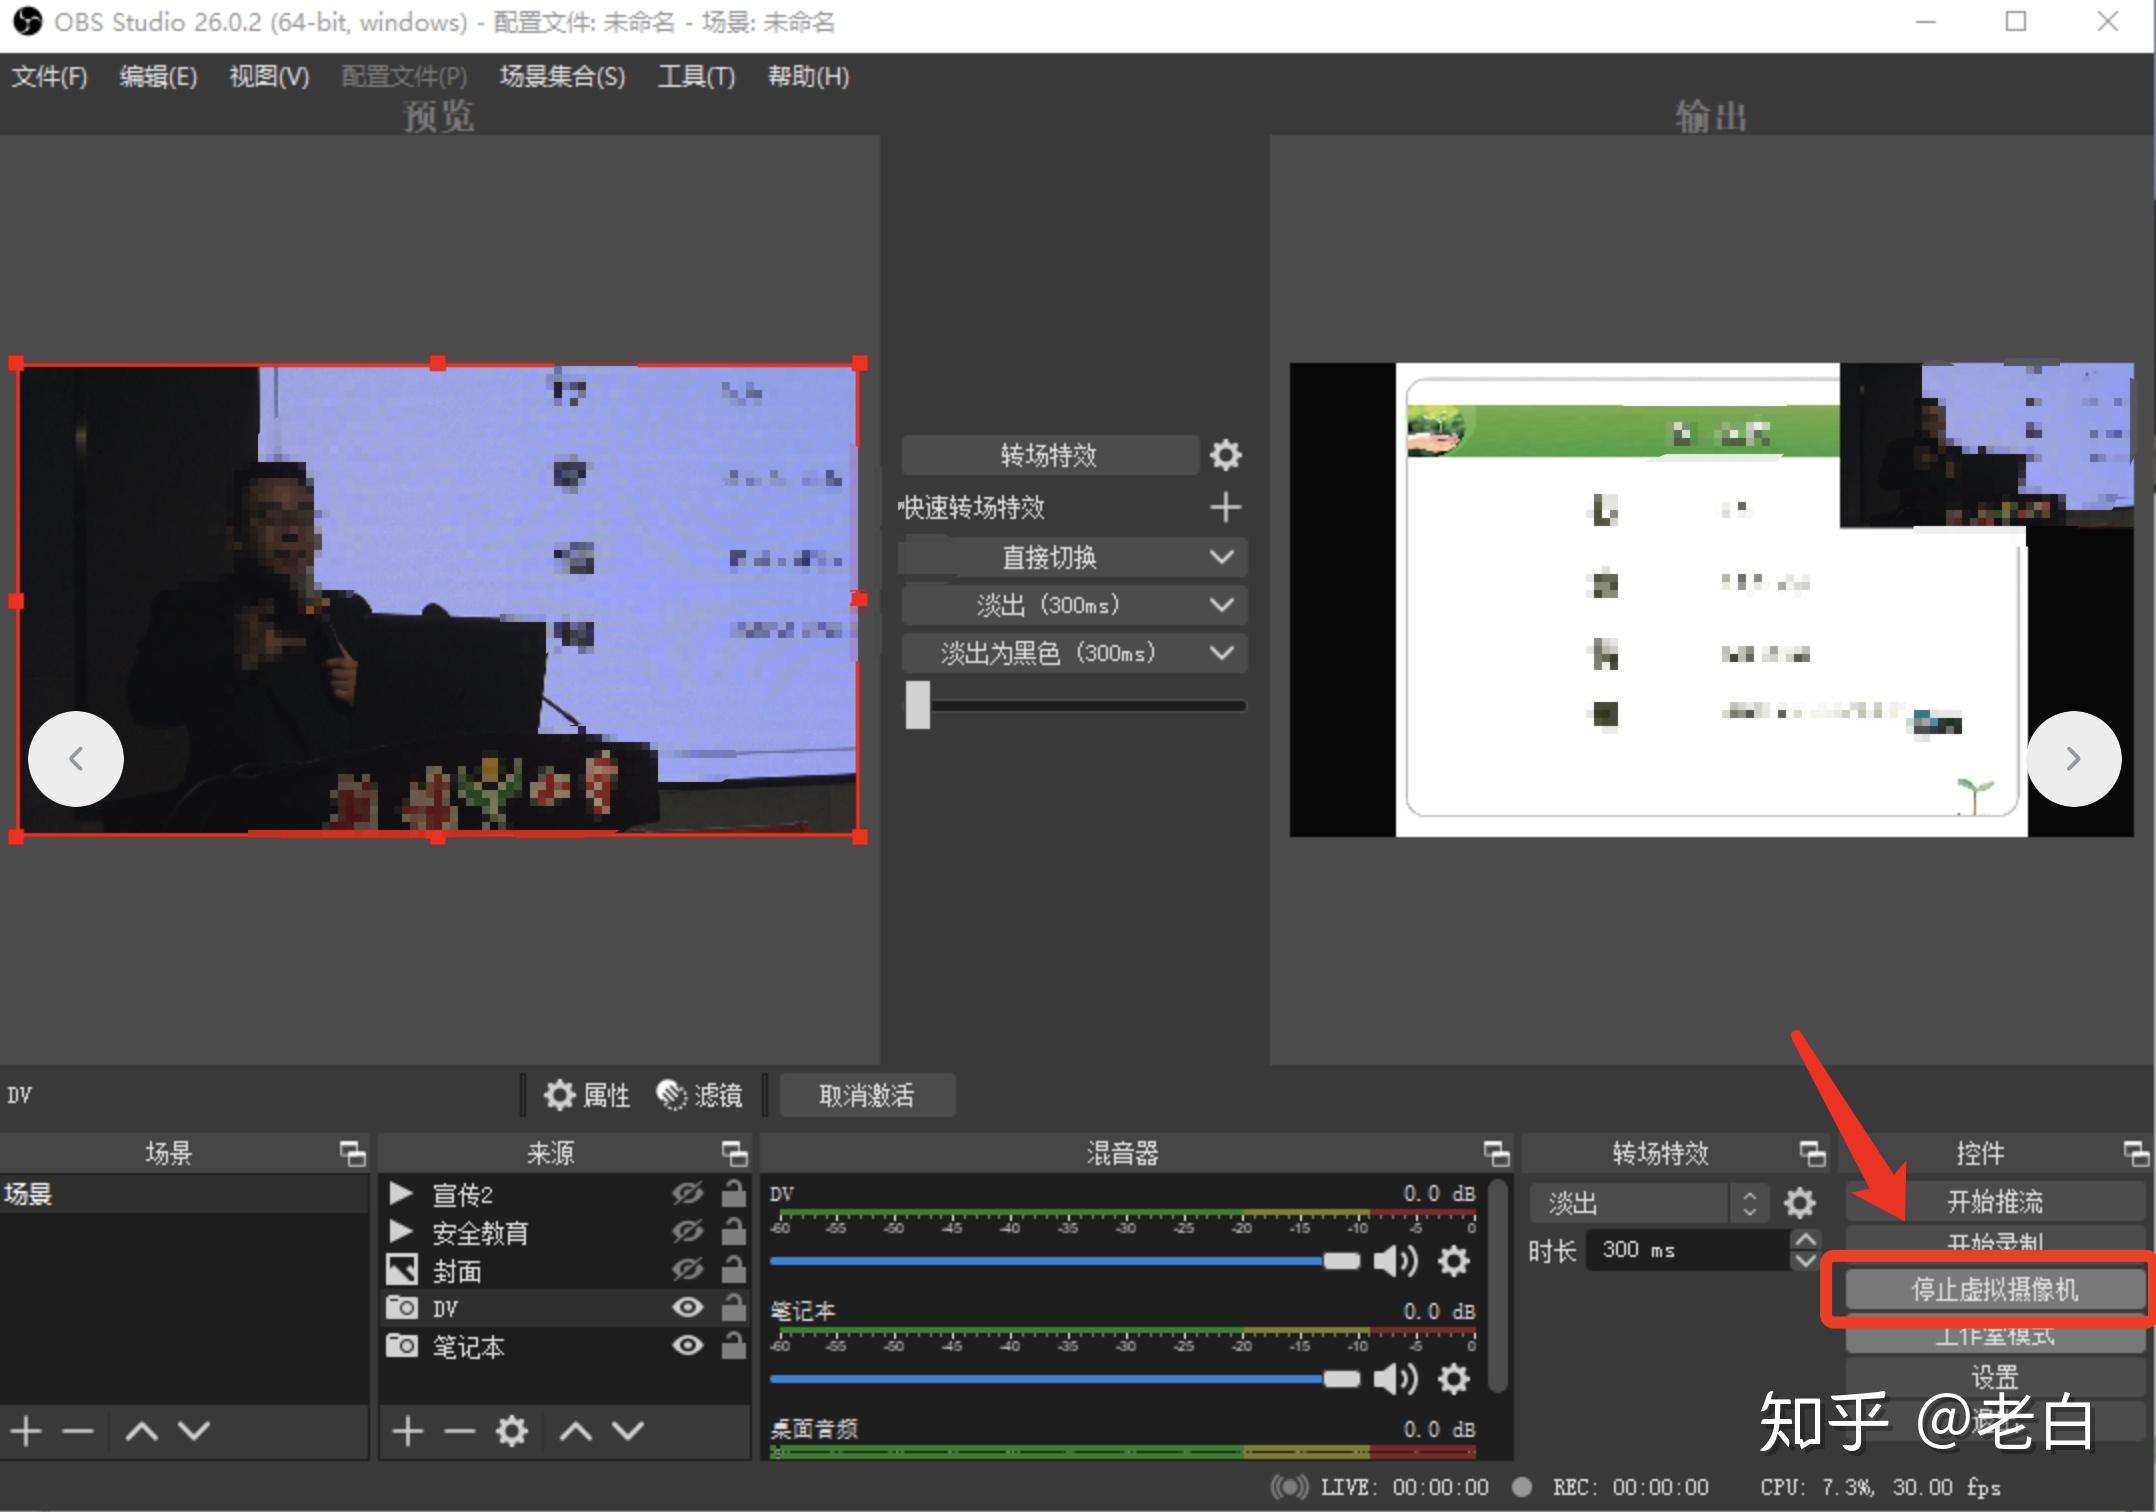This screenshot has height=1512, width=2156.
Task: Mute the DV audio speaker icon
Action: click(x=1395, y=1261)
